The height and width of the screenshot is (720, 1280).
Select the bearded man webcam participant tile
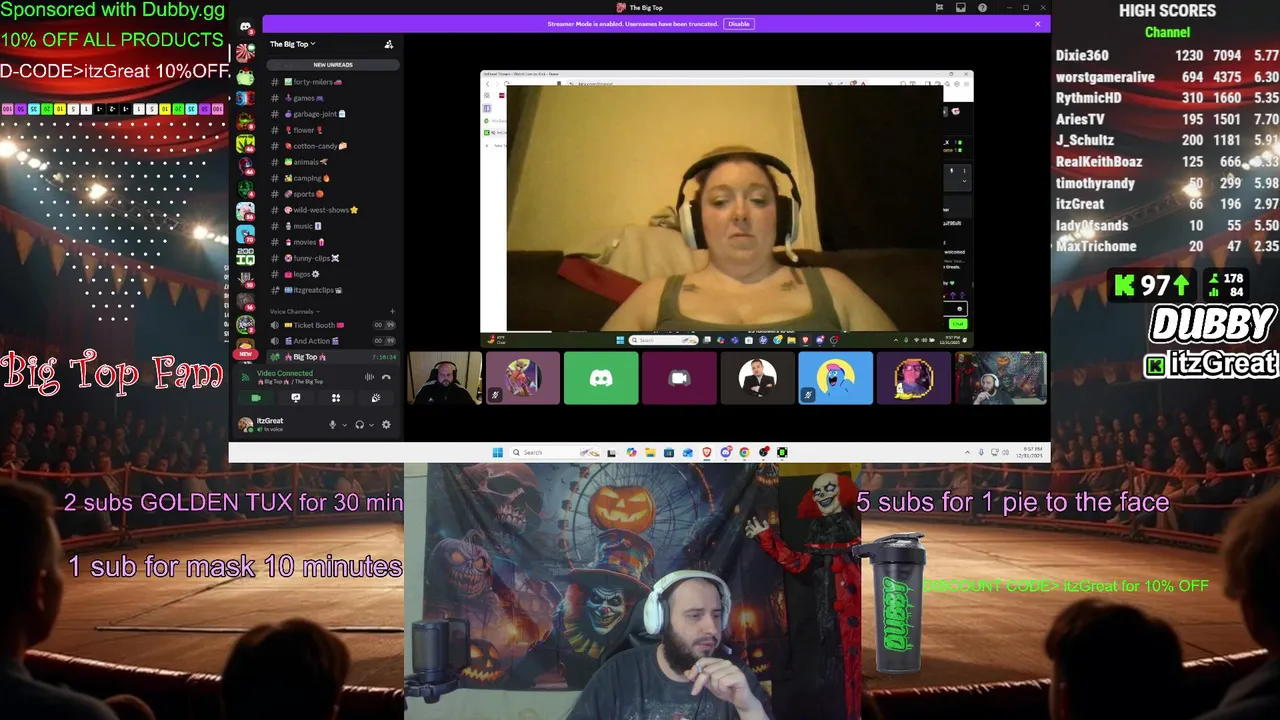[x=445, y=378]
